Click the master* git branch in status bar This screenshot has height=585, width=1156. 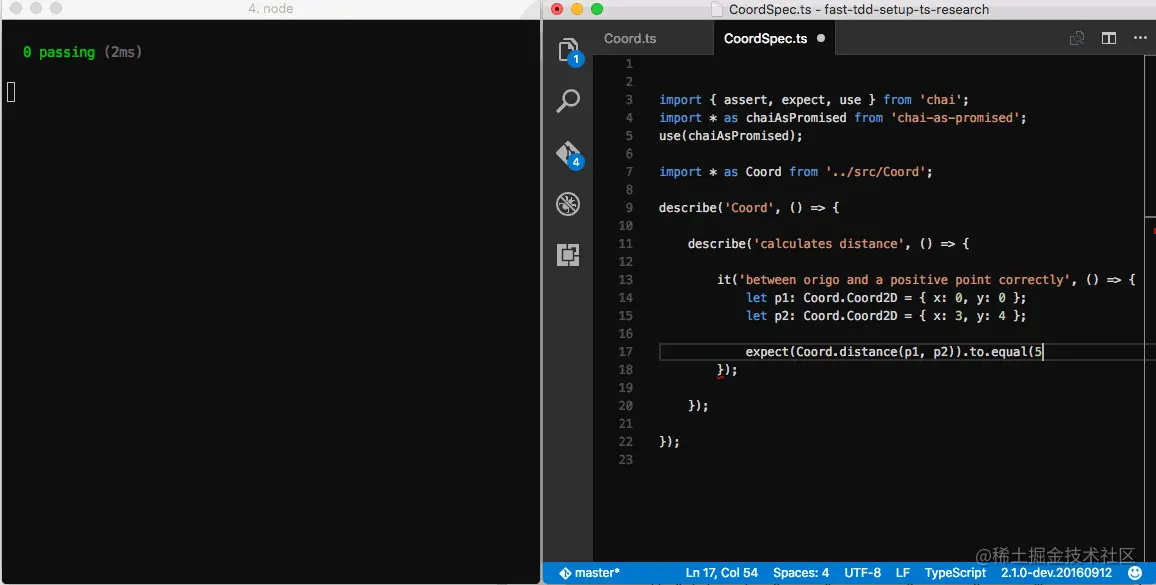589,572
